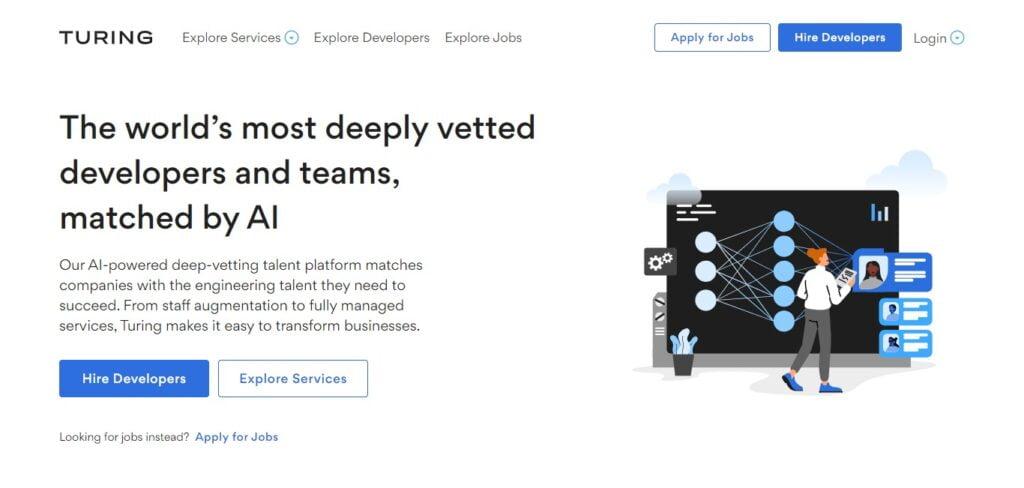Go to Explore Jobs in navigation
Screen dimensions: 1024x488
483,38
